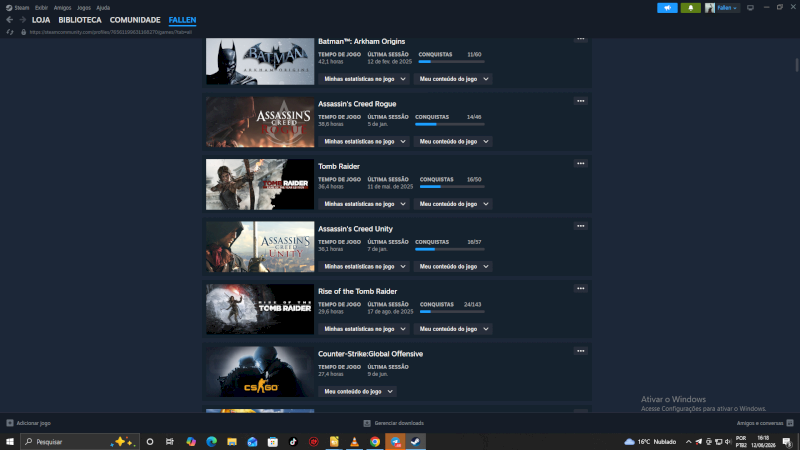Open Task View in the taskbar
Viewport: 800px width, 450px height.
tap(170, 442)
